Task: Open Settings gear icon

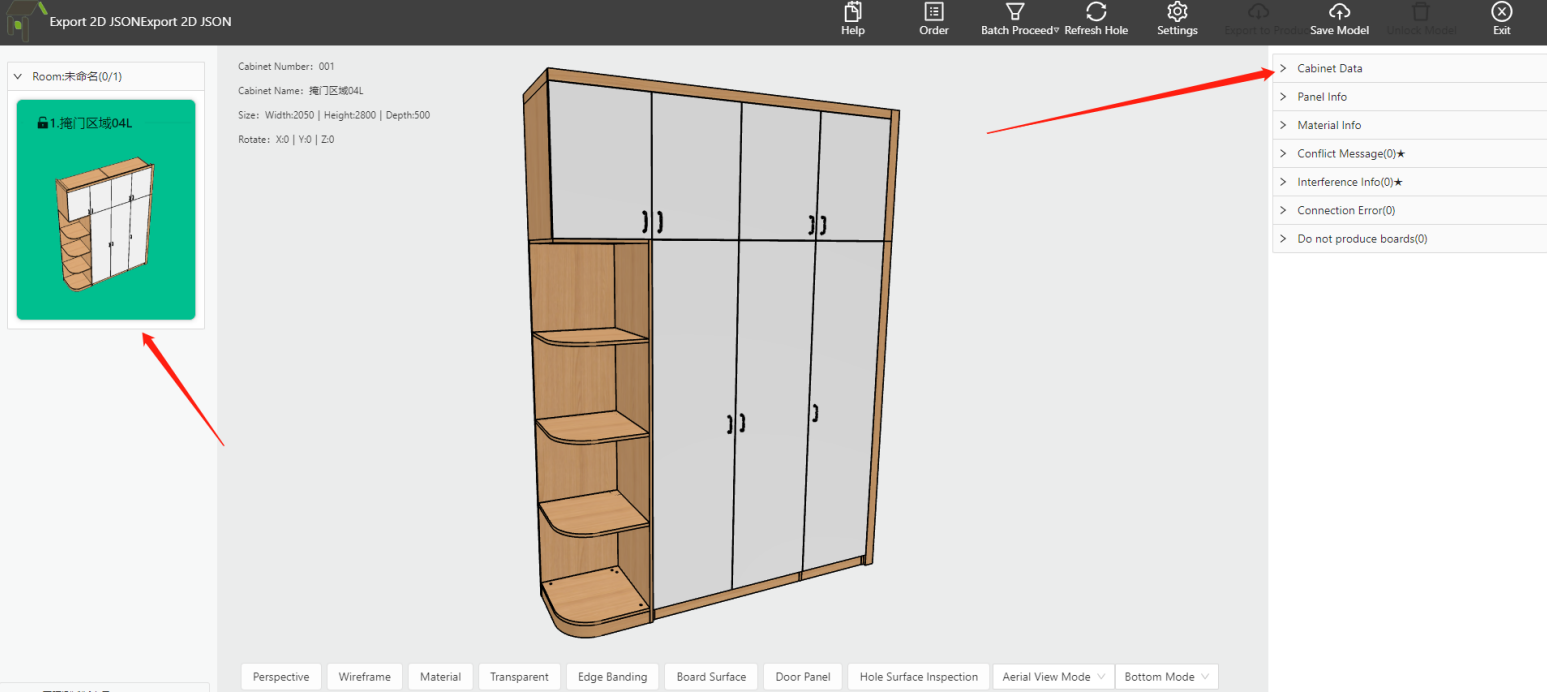Action: tap(1177, 13)
